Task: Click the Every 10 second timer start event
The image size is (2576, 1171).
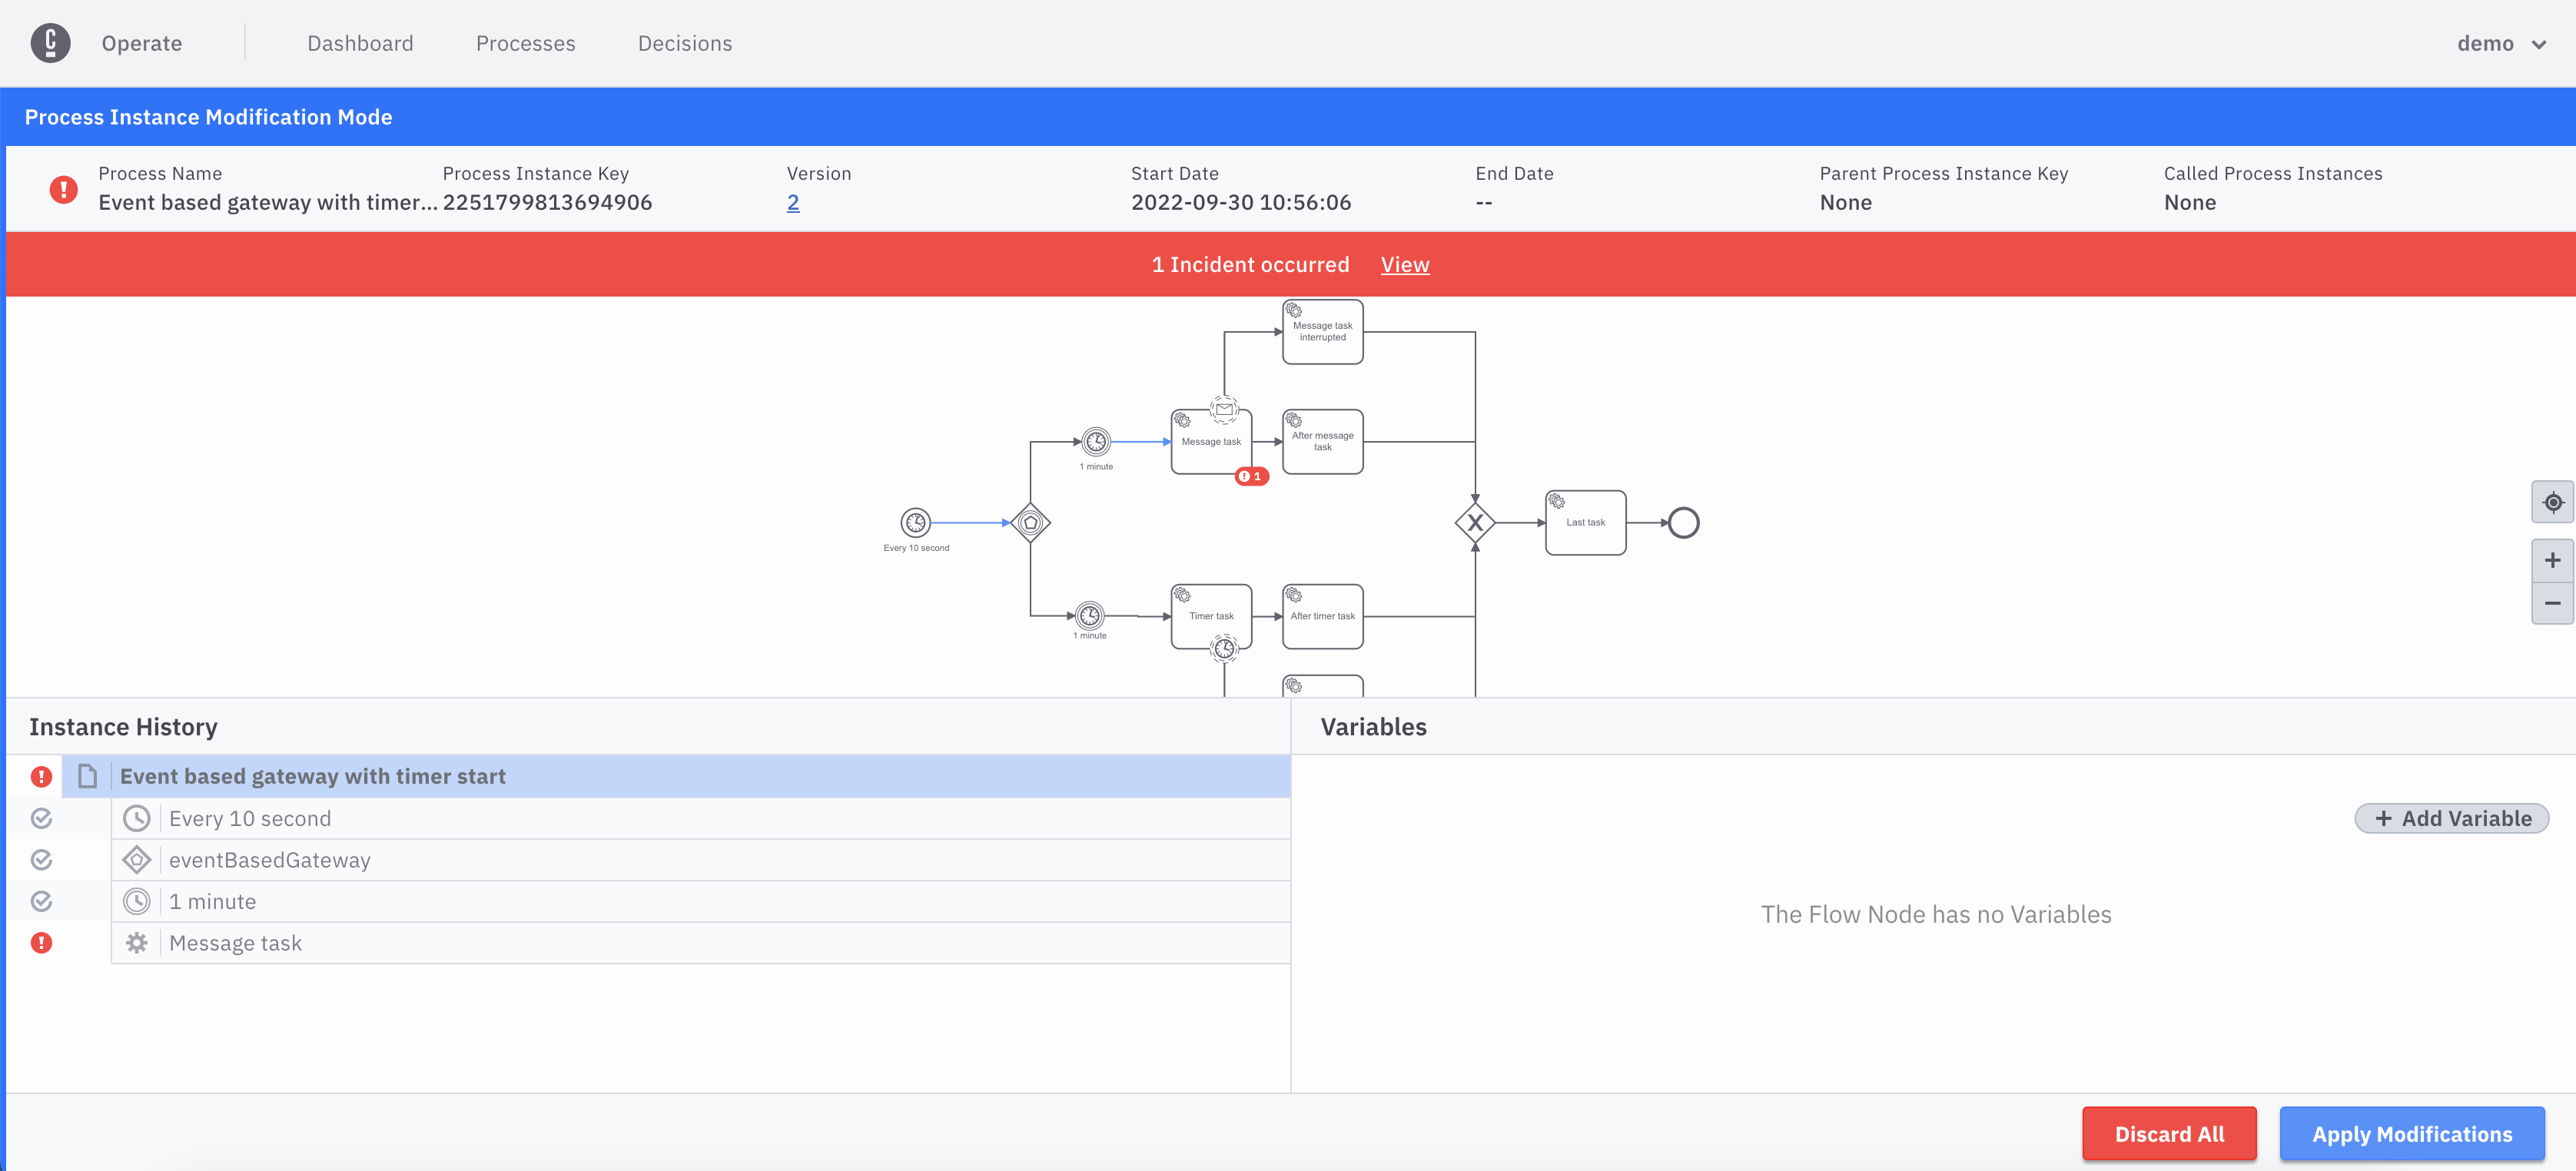Action: tap(915, 522)
